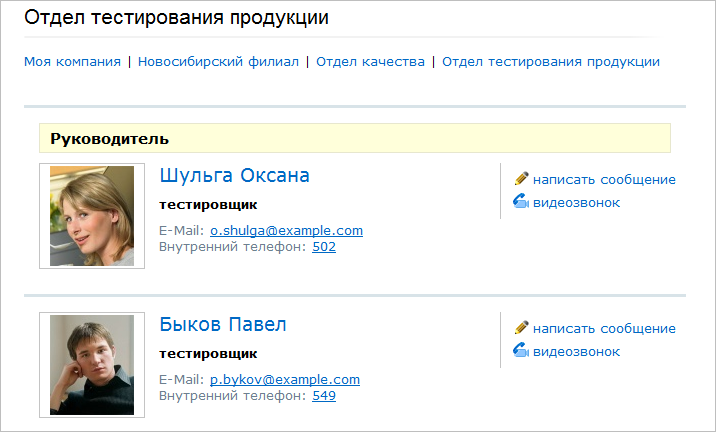Start видеозвонок with Шульга Оксана
The height and width of the screenshot is (432, 716).
click(576, 202)
